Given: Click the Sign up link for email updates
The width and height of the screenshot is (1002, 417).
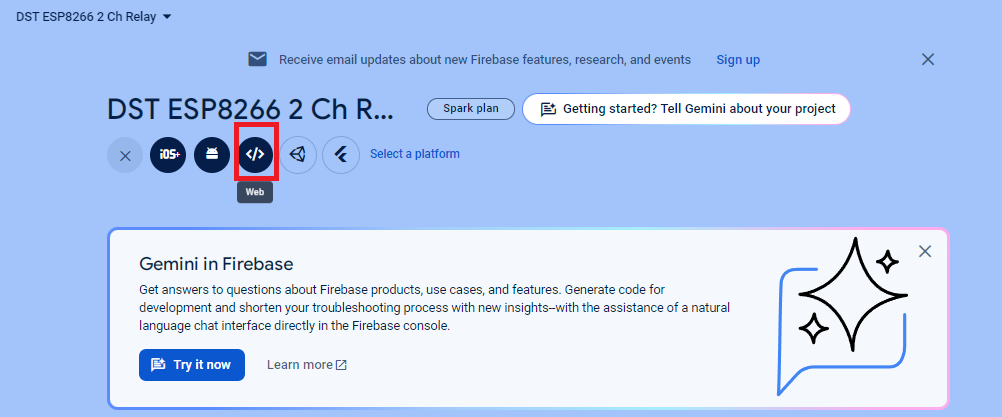Looking at the screenshot, I should [x=738, y=60].
